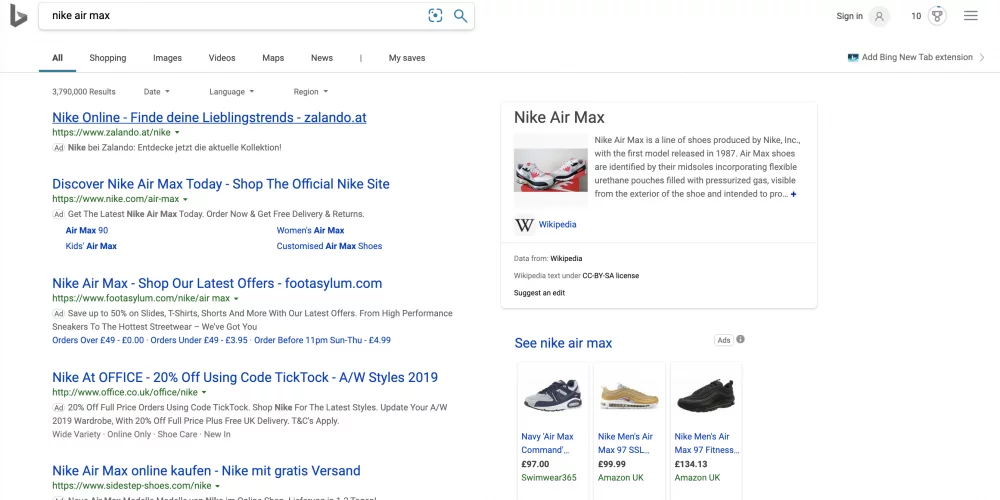
Task: Open Customised Air Max Shoes sitelink
Action: coord(329,246)
